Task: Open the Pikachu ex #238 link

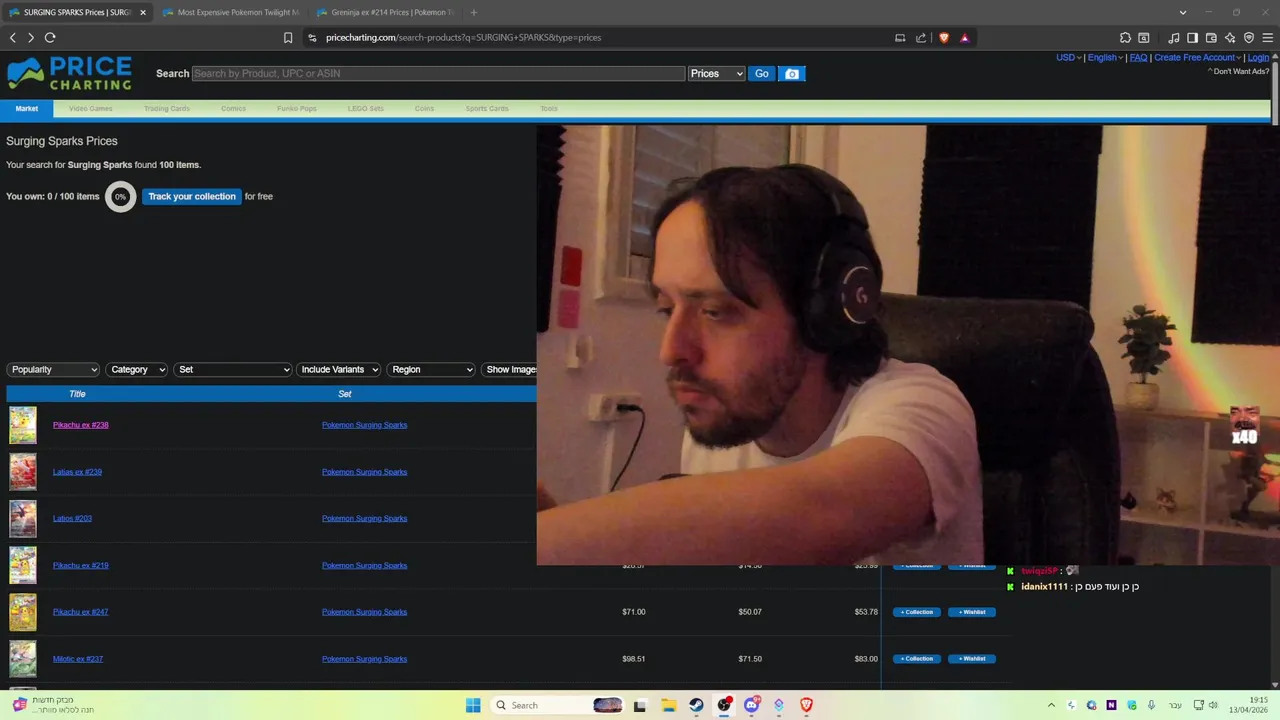Action: click(81, 425)
